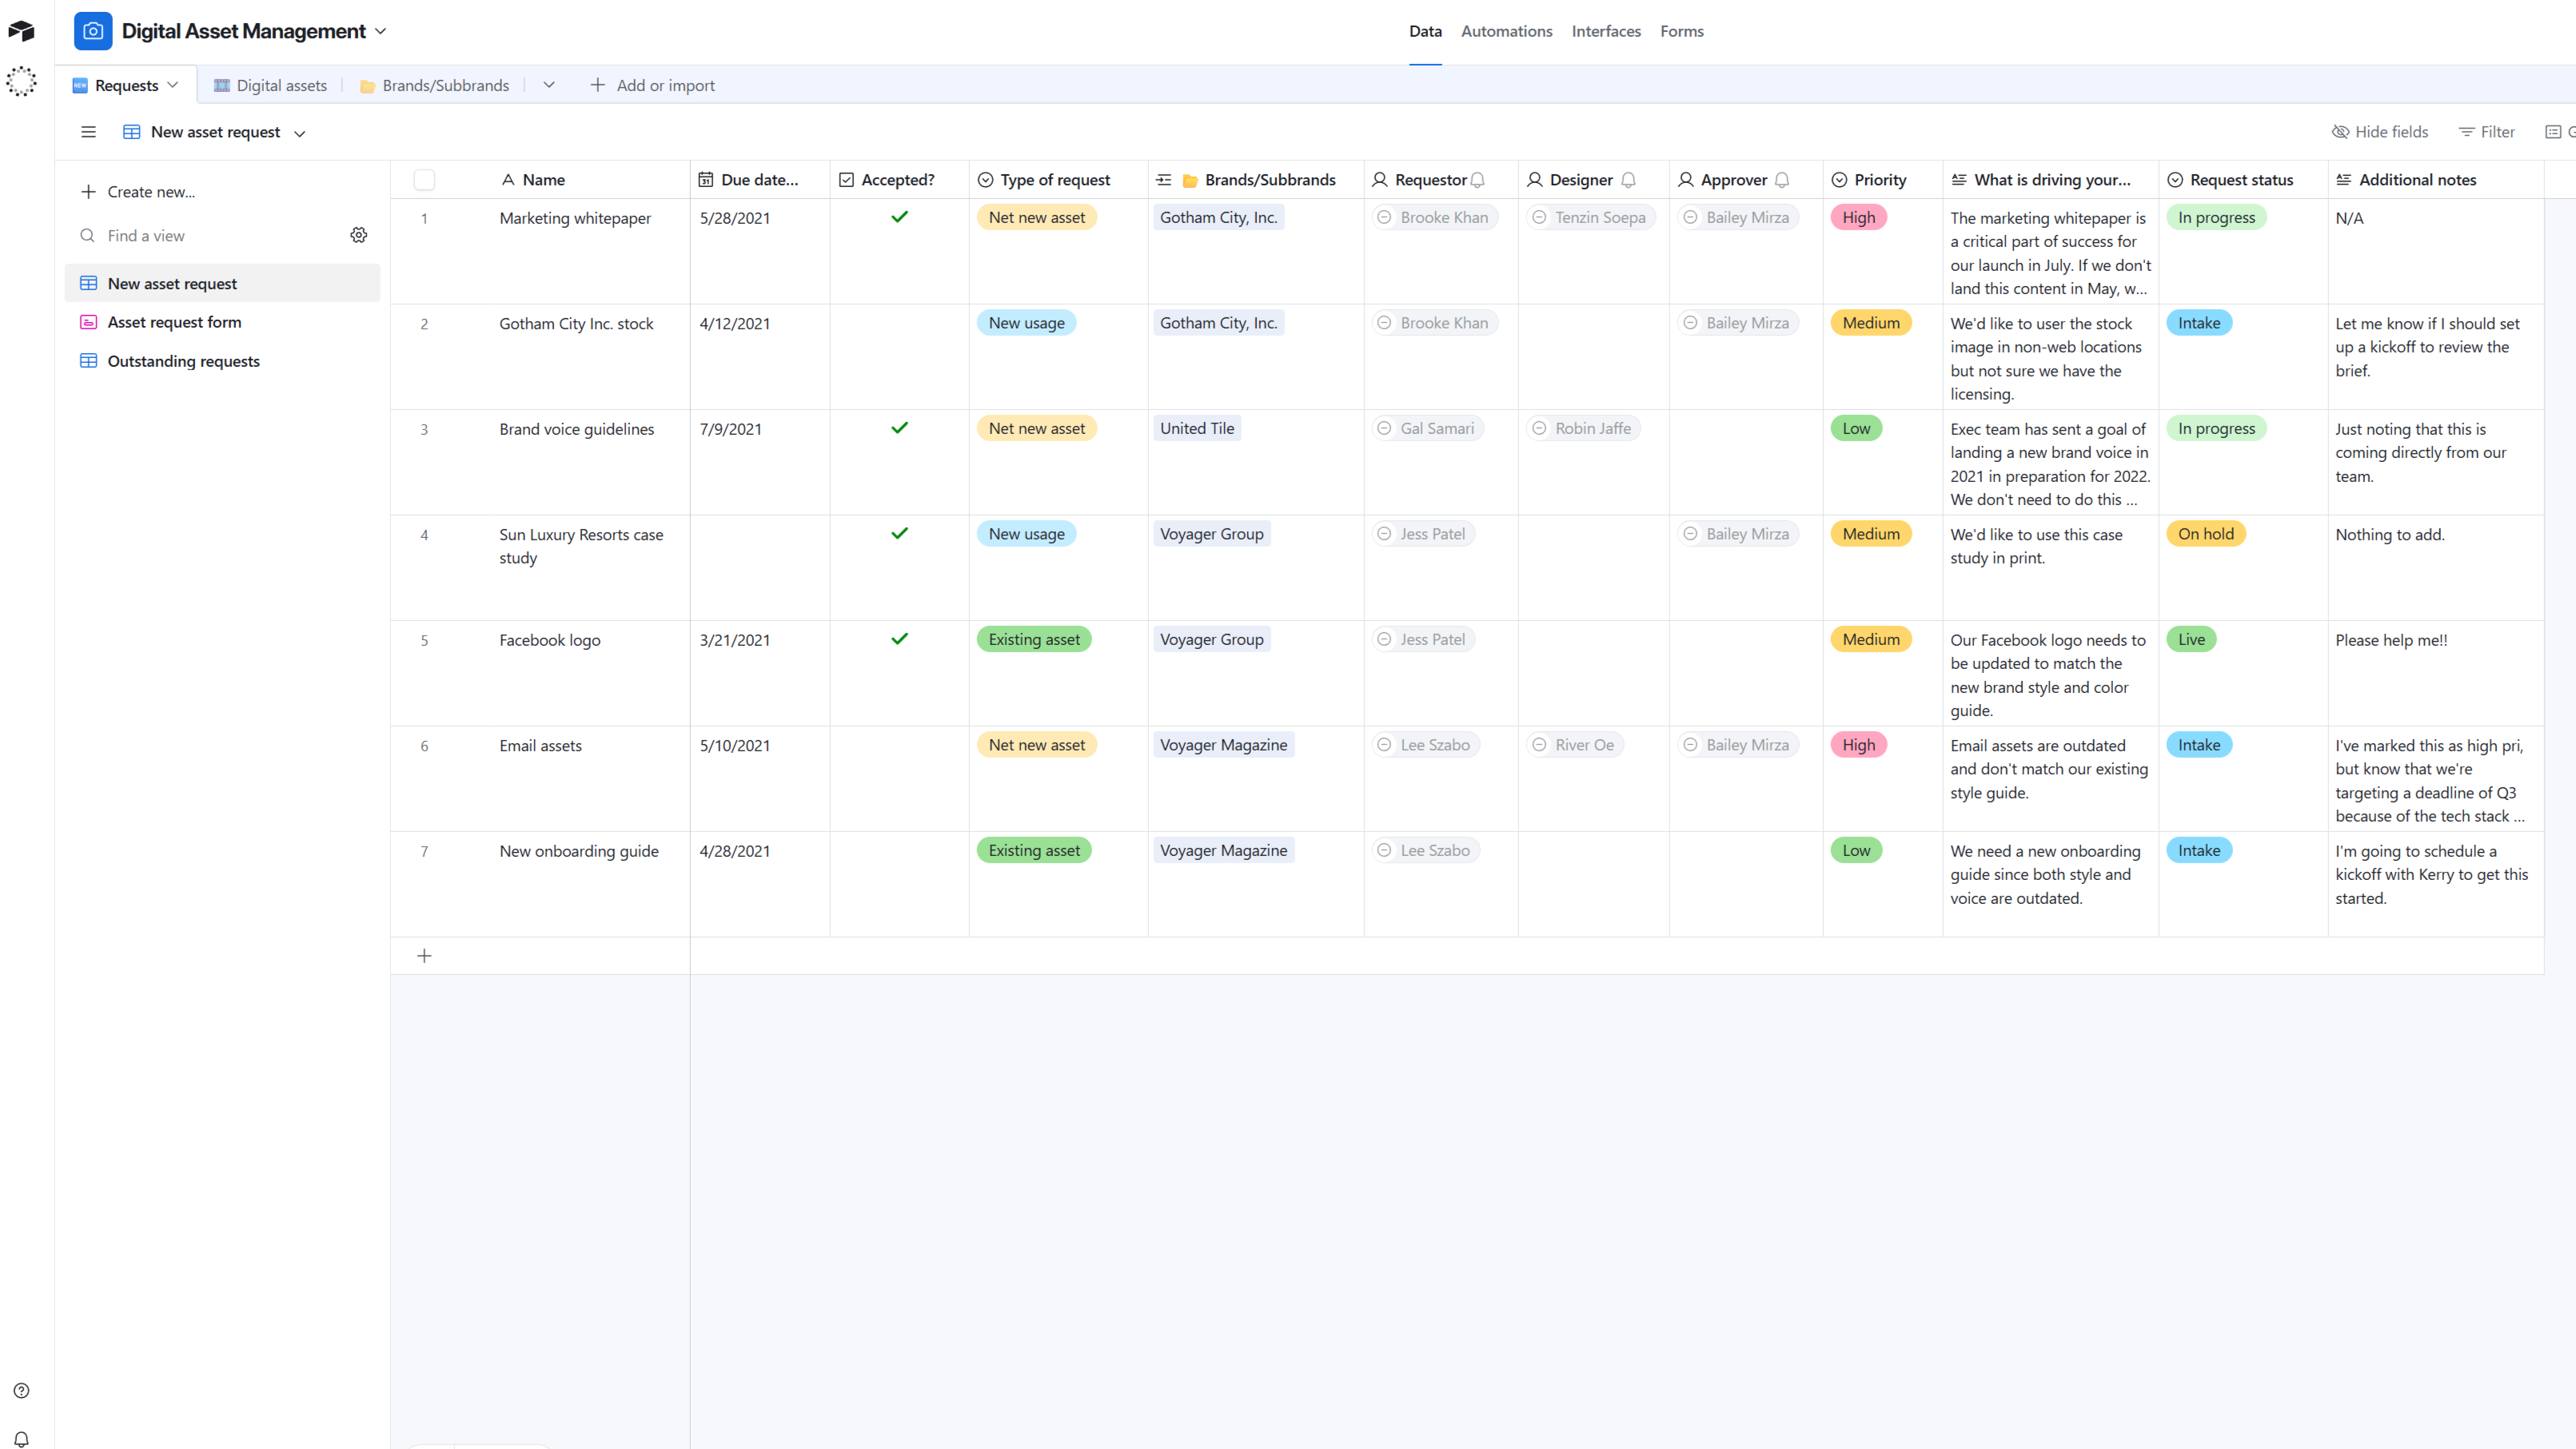Switch to the Automations tab
The image size is (2576, 1449).
(1506, 31)
